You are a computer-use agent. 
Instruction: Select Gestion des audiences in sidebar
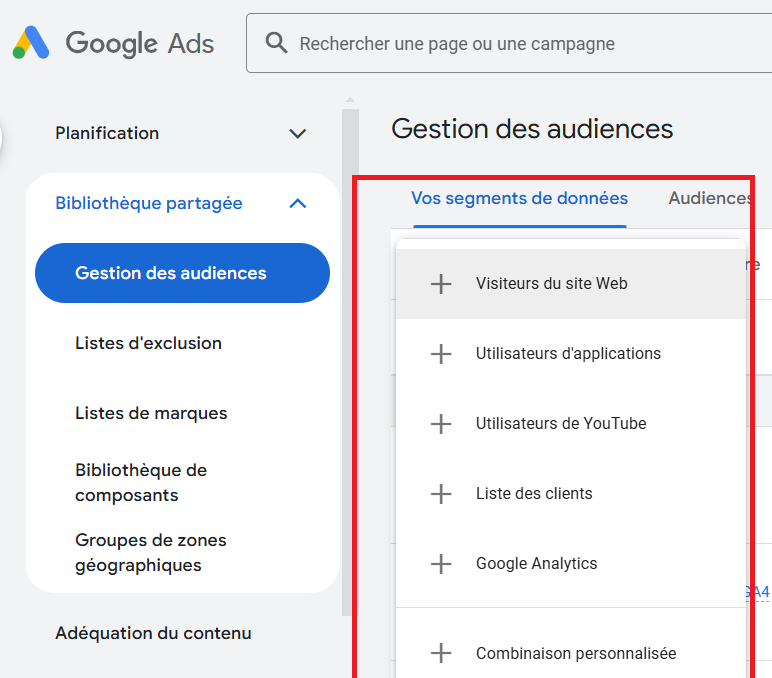coord(182,273)
